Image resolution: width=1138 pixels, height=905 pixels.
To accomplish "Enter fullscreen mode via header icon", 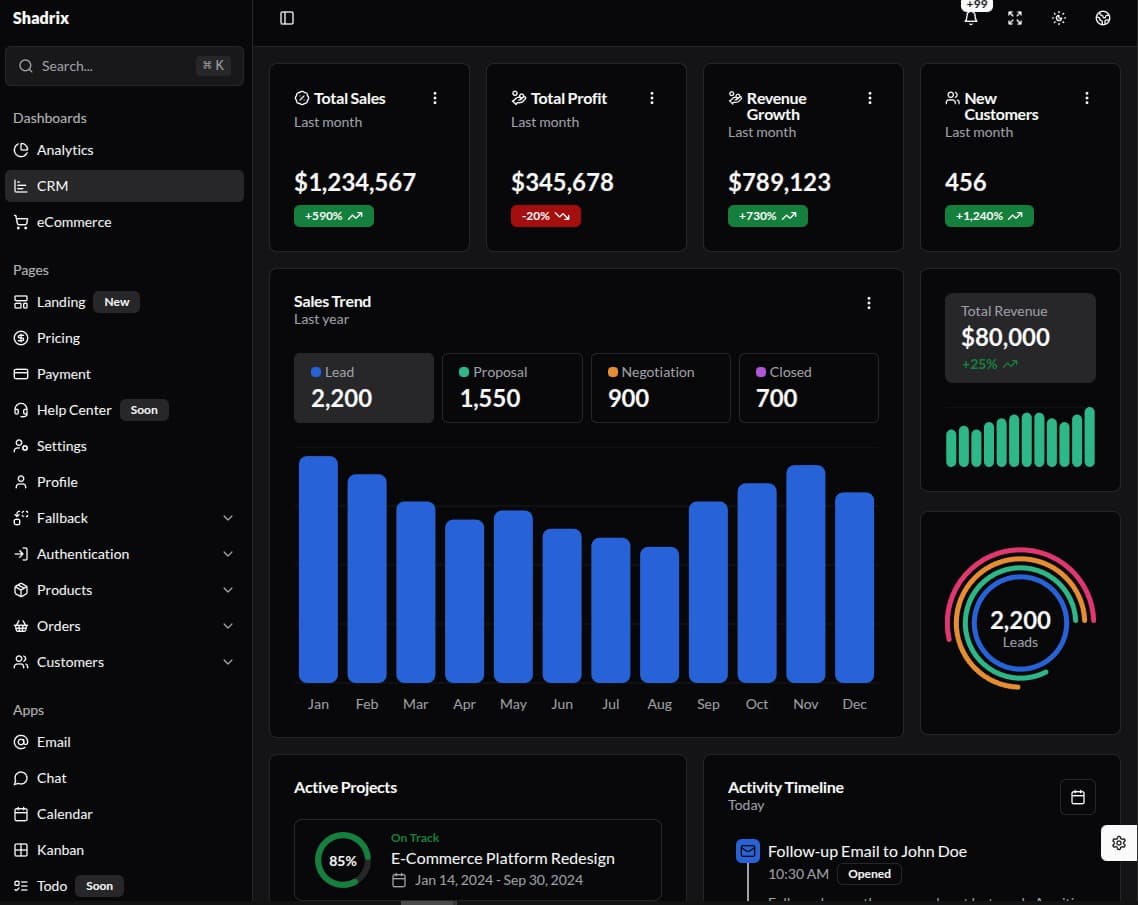I will (x=1015, y=18).
